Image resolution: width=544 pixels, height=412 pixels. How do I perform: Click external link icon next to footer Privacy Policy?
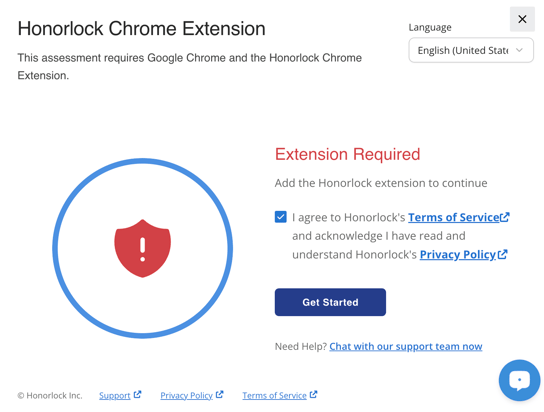[219, 395]
